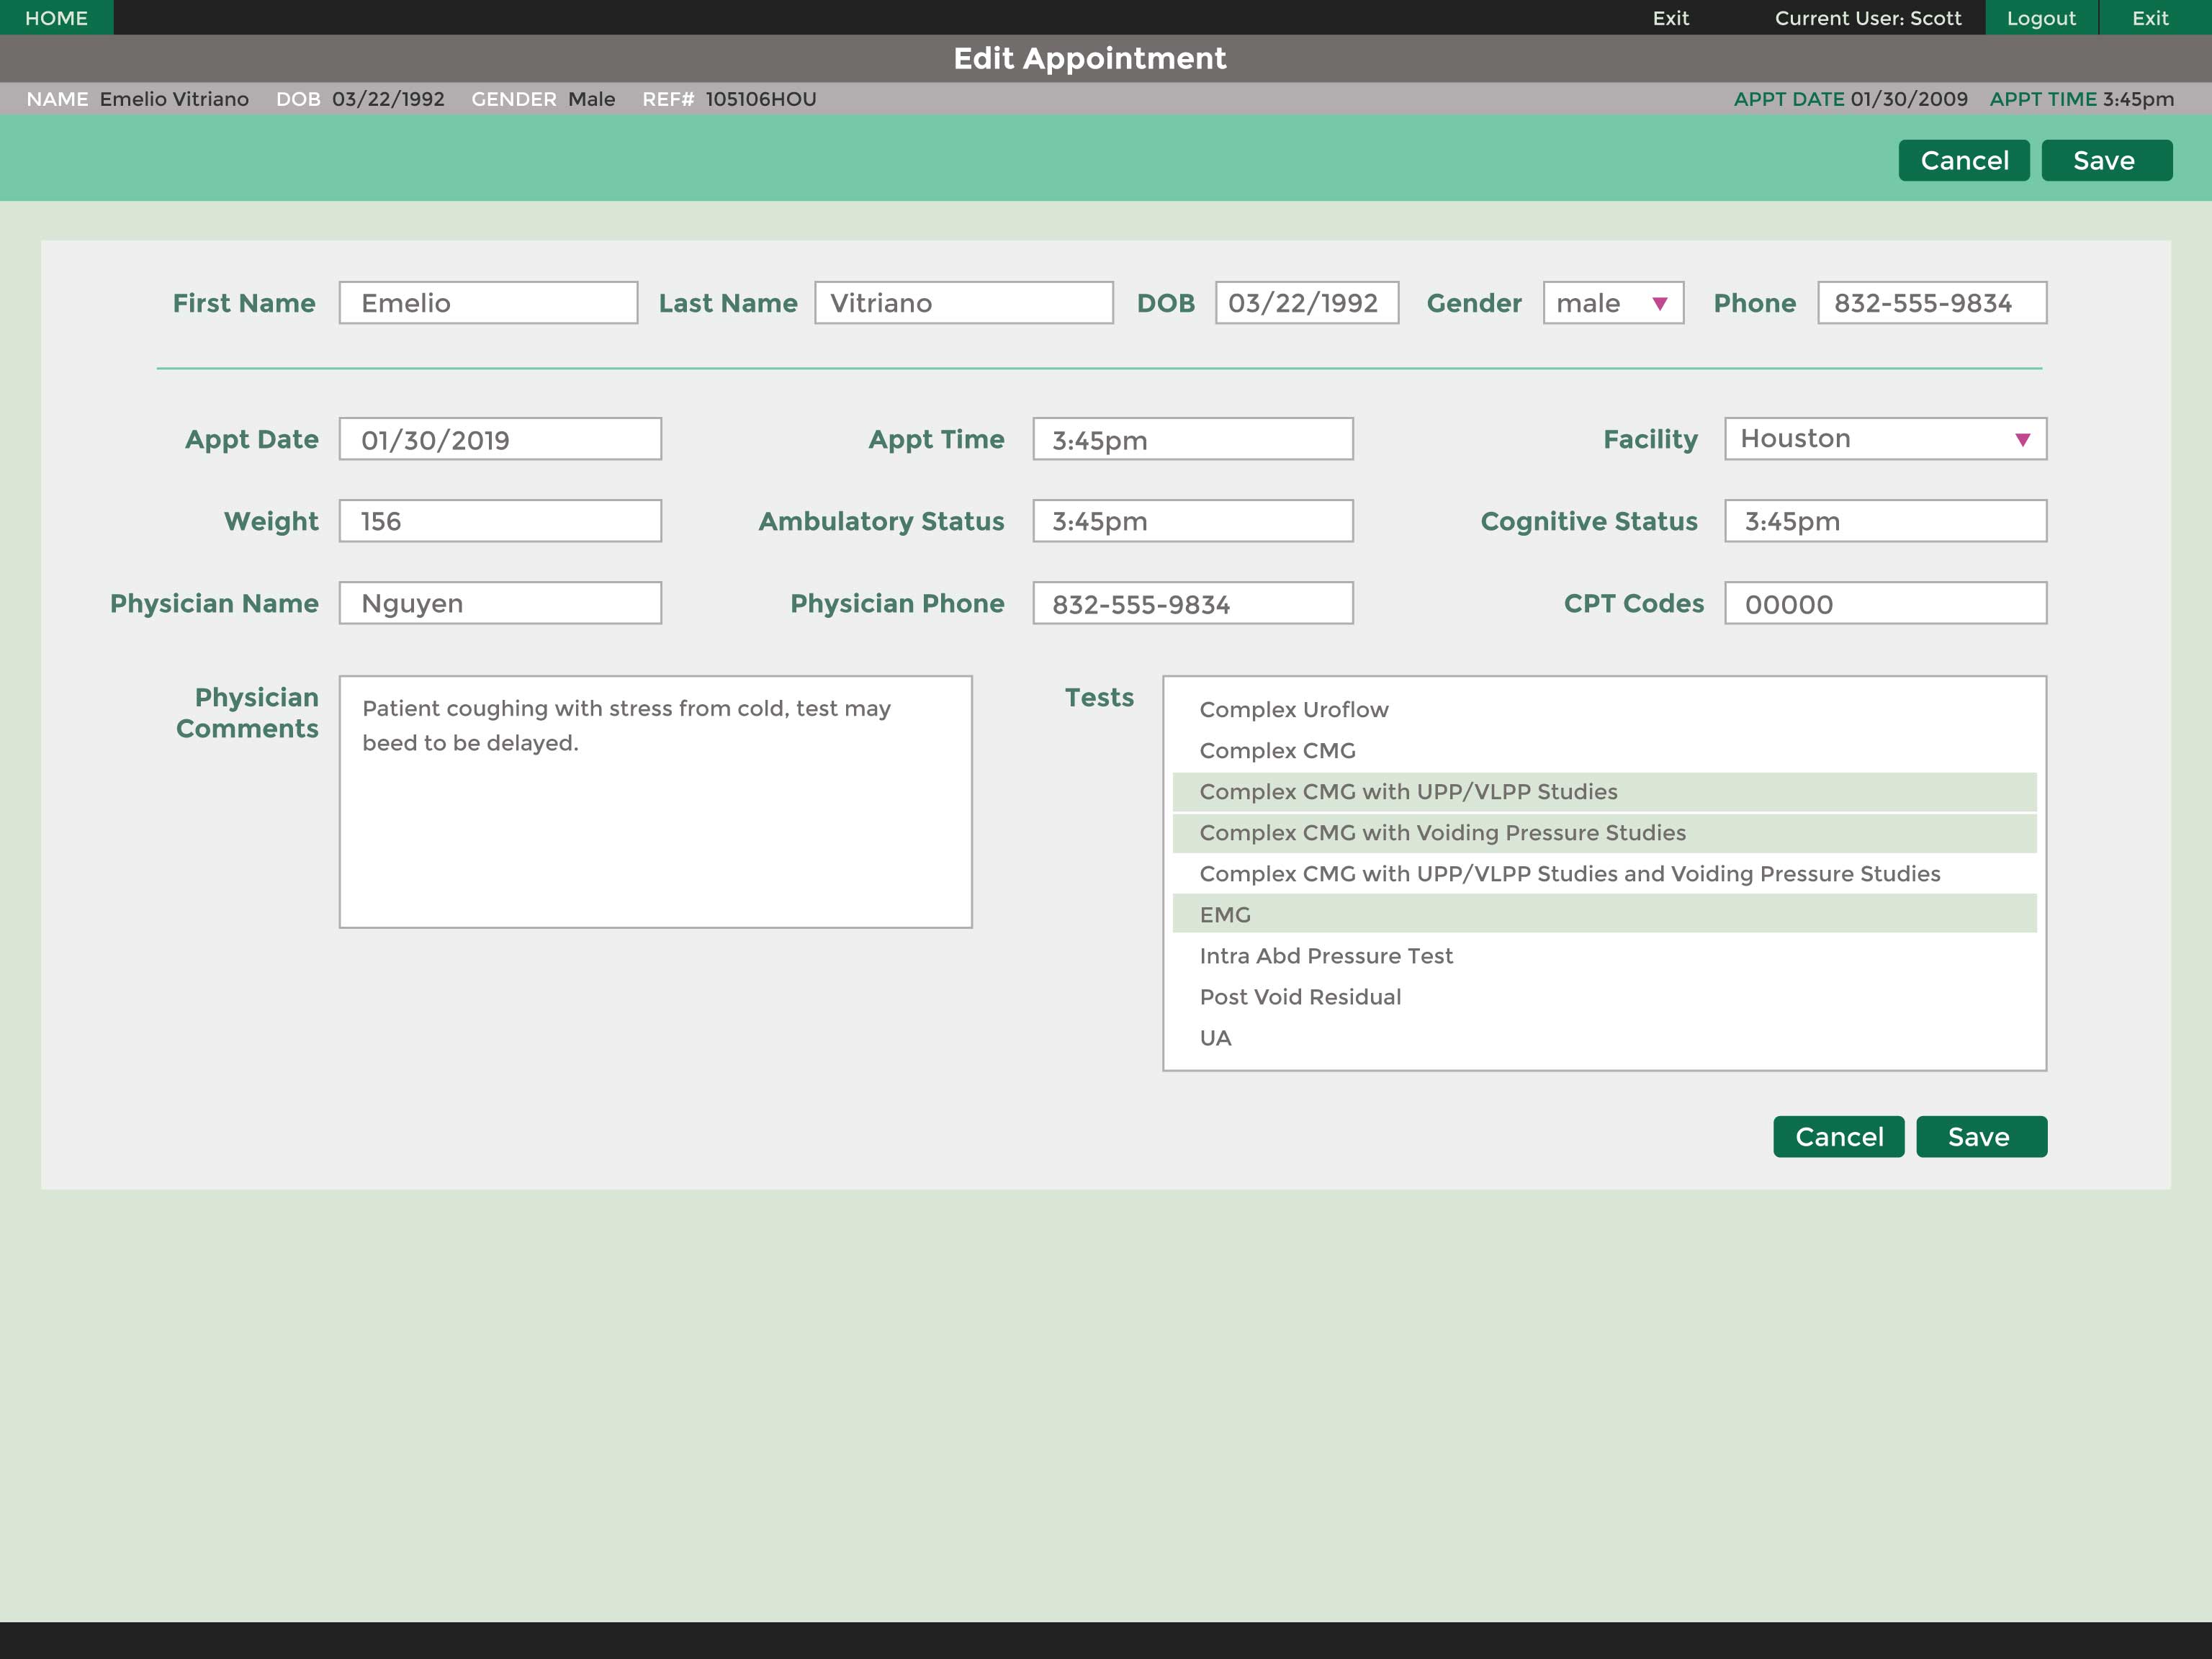Image resolution: width=2212 pixels, height=1659 pixels.
Task: Click the CPT Codes field showing 00000
Action: pos(1884,603)
